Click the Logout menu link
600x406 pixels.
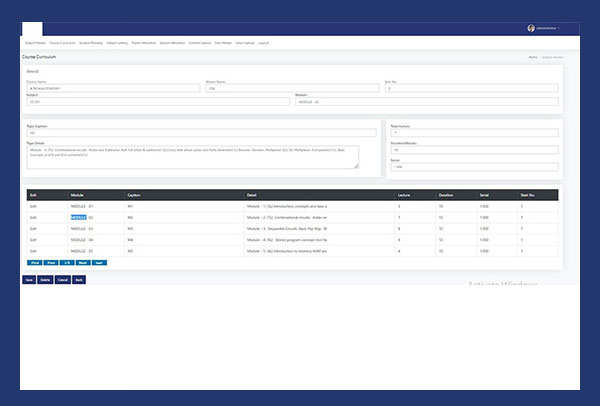point(263,44)
